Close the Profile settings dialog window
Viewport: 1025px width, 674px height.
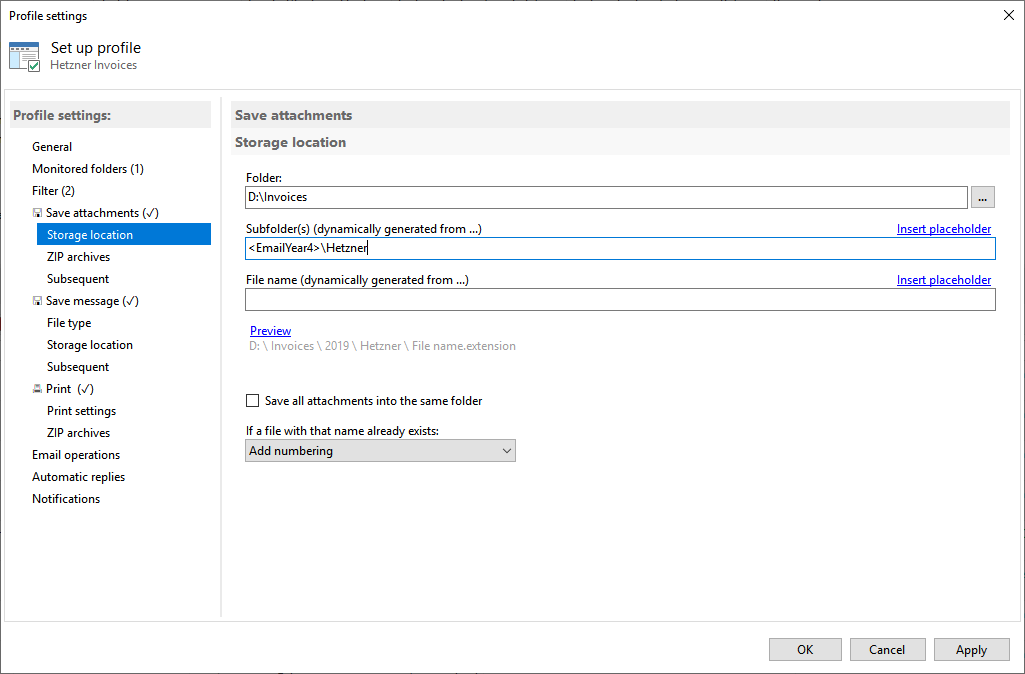[x=1006, y=15]
